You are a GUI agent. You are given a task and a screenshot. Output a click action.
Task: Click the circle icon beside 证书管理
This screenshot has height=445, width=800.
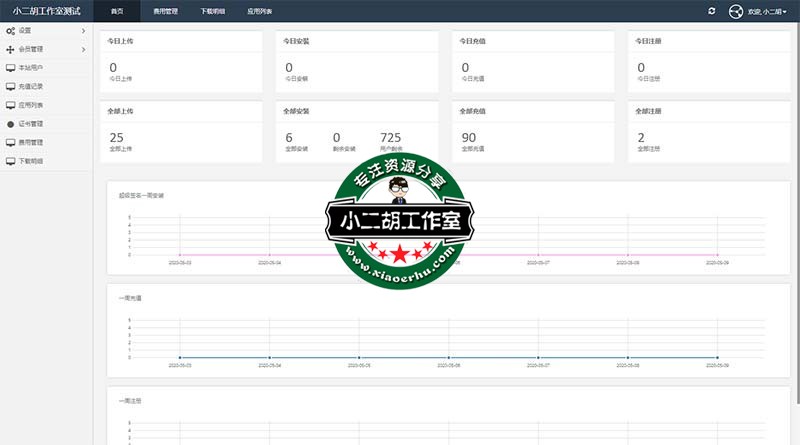(10, 124)
